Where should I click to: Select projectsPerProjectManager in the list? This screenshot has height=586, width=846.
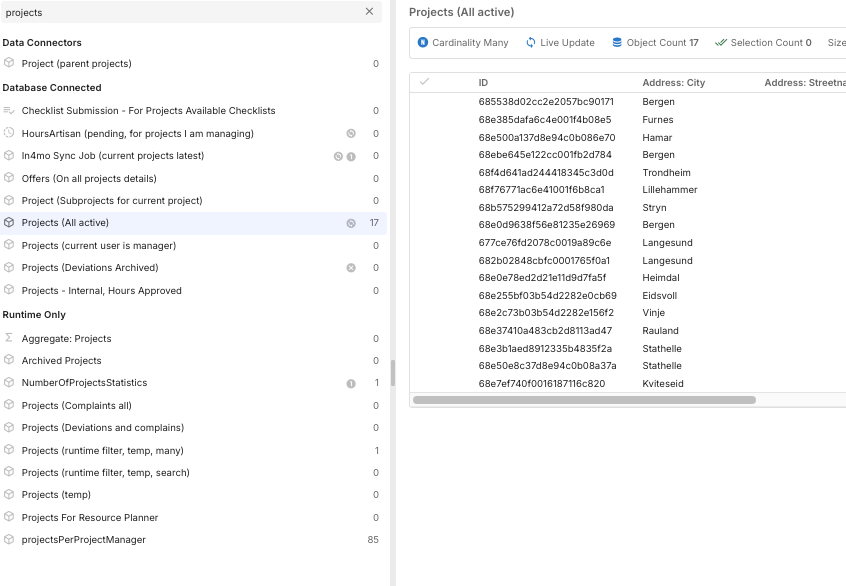(x=84, y=540)
